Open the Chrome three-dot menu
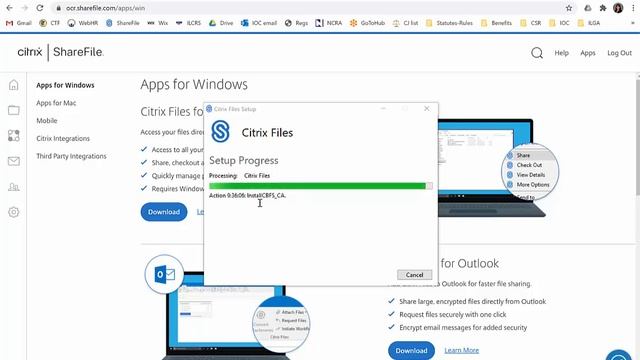640x360 pixels. [x=633, y=8]
